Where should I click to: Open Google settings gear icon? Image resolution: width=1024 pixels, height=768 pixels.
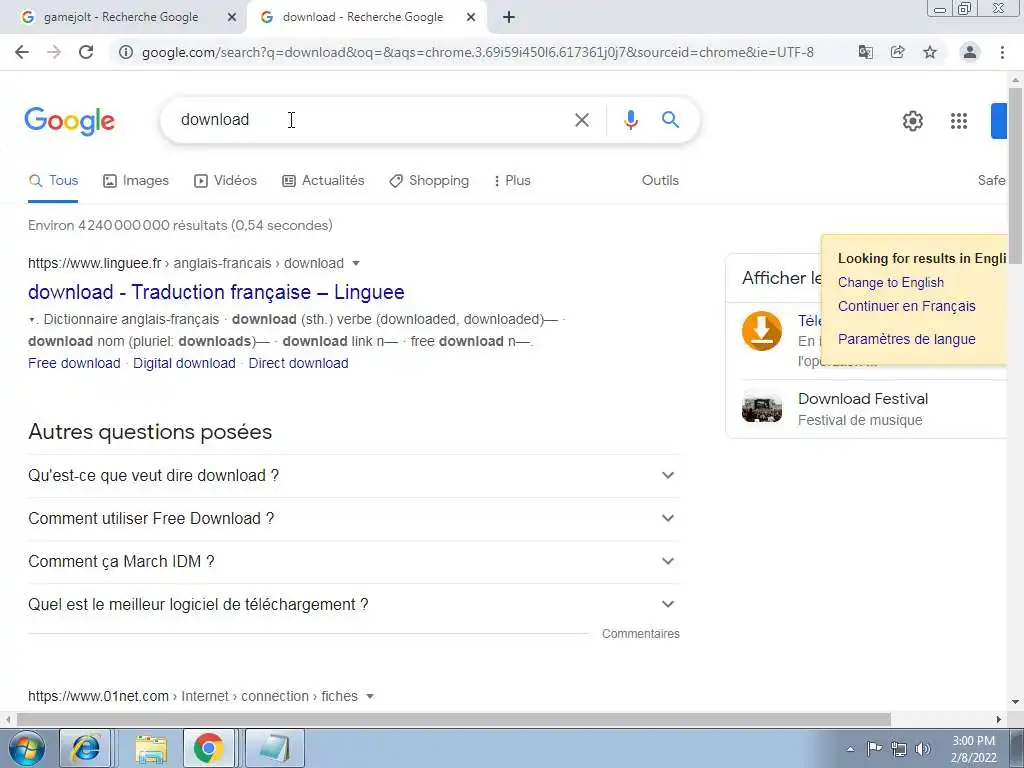(913, 121)
